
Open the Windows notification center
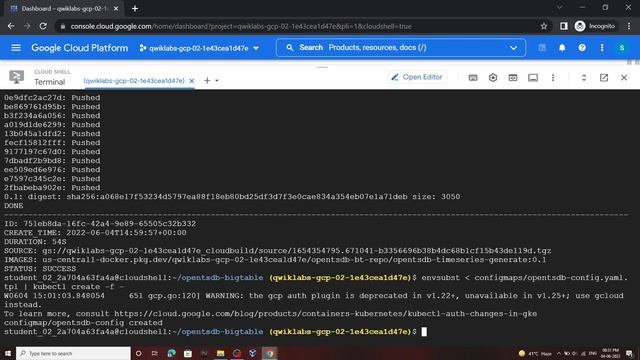629,353
